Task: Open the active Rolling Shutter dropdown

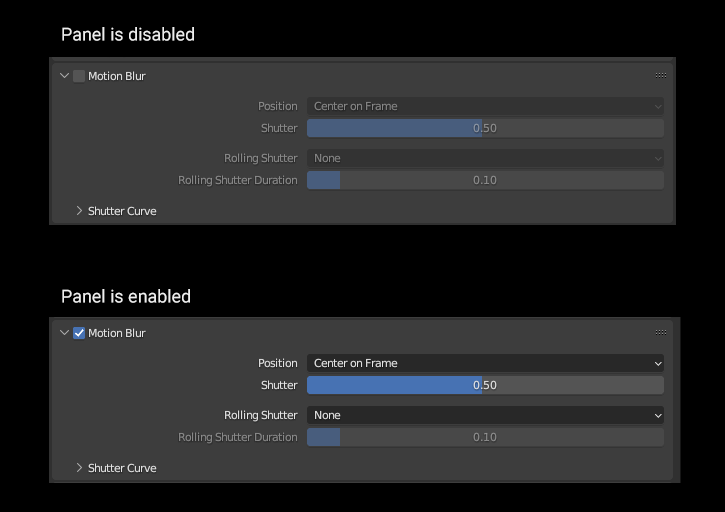Action: coord(485,415)
